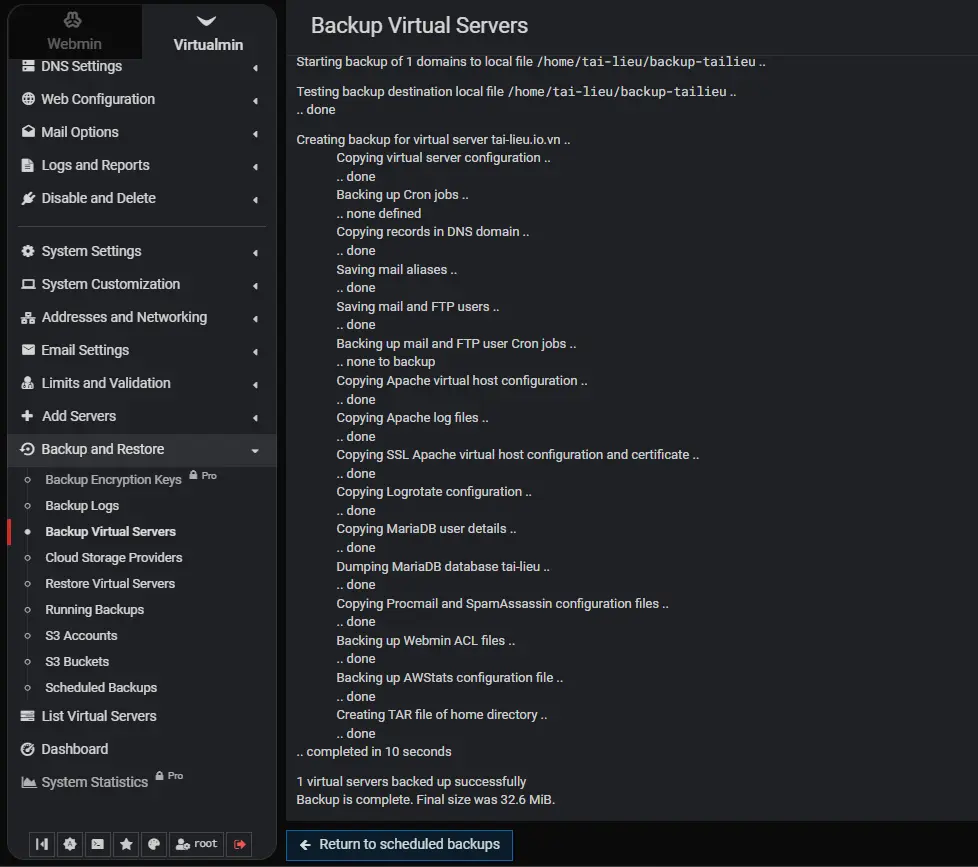Select the DNS Settings server icon
This screenshot has height=867, width=978.
[x=27, y=66]
